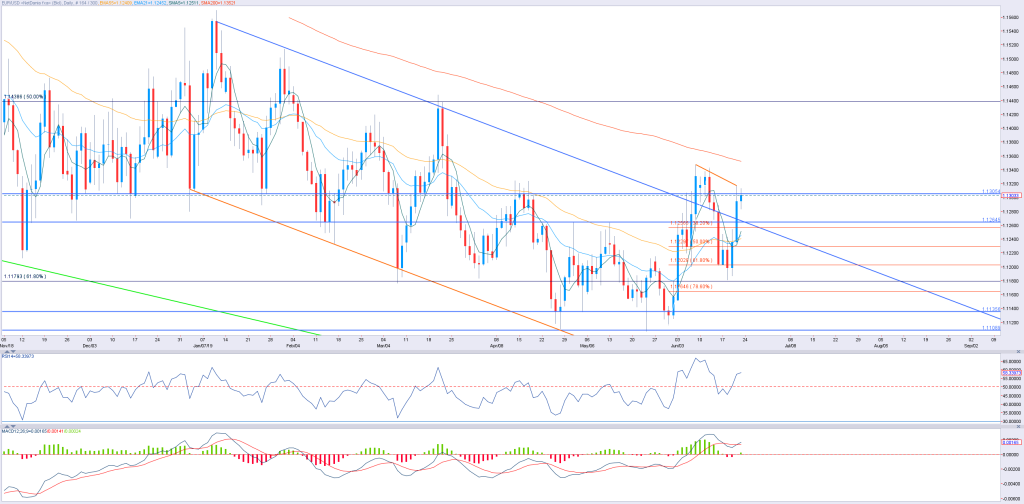Click the 1.14386 (50.00%) Fibonacci label
Screen dimensions: 1024x504
(x=24, y=97)
